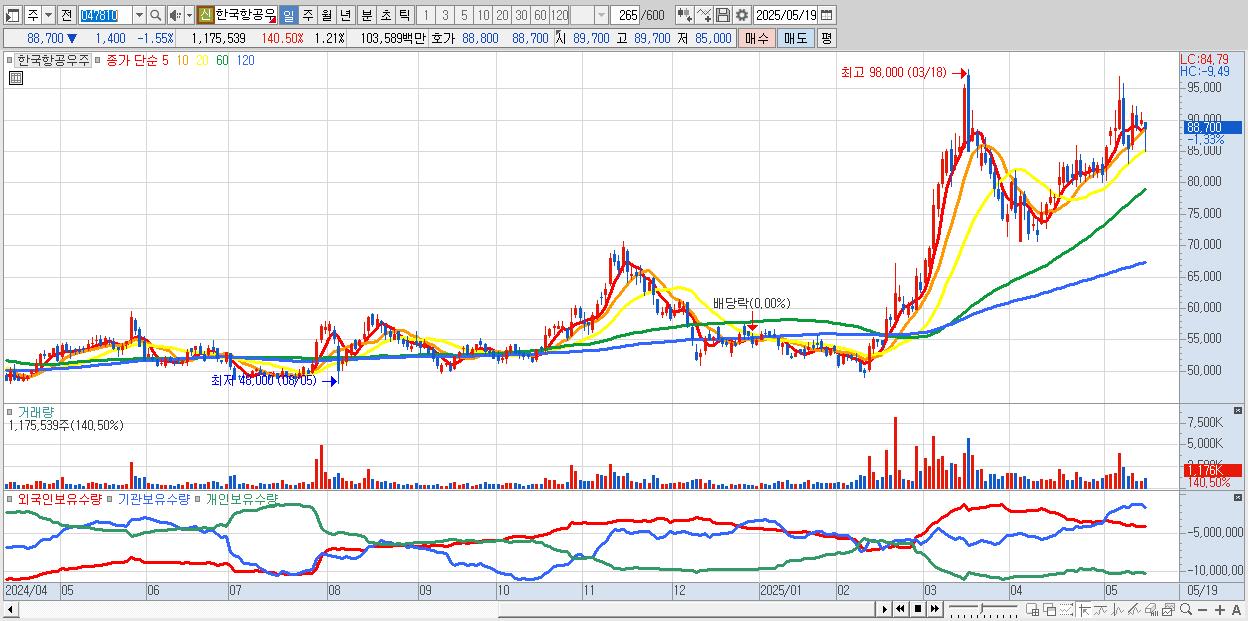
Task: Toggle the 종가 단순 moving average checkbox
Action: click(98, 60)
